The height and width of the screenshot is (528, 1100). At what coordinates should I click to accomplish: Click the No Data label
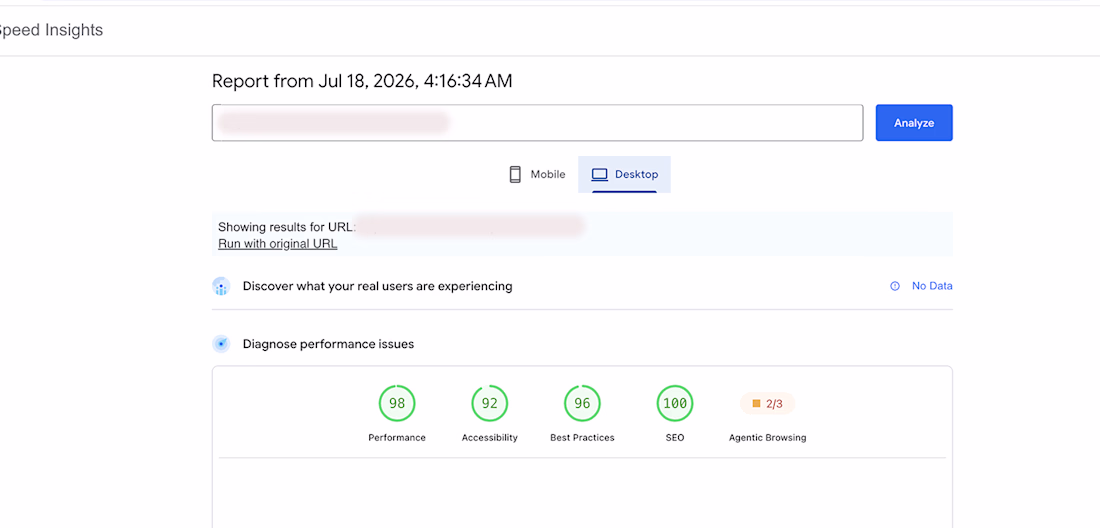932,286
